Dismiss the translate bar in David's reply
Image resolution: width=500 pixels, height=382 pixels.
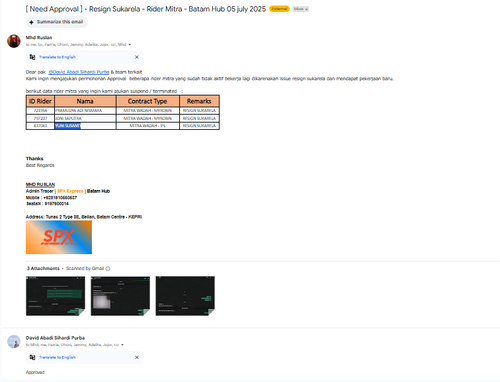(137, 357)
